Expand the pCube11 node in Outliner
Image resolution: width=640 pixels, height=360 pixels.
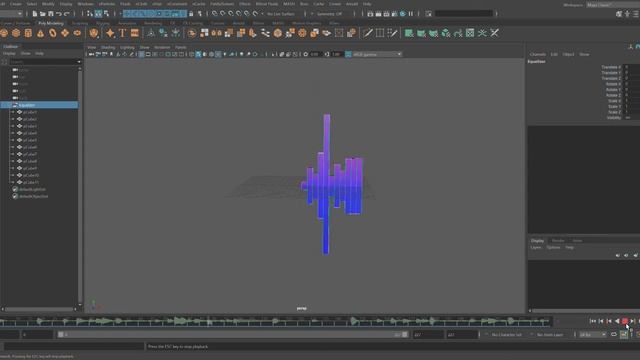(x=13, y=182)
